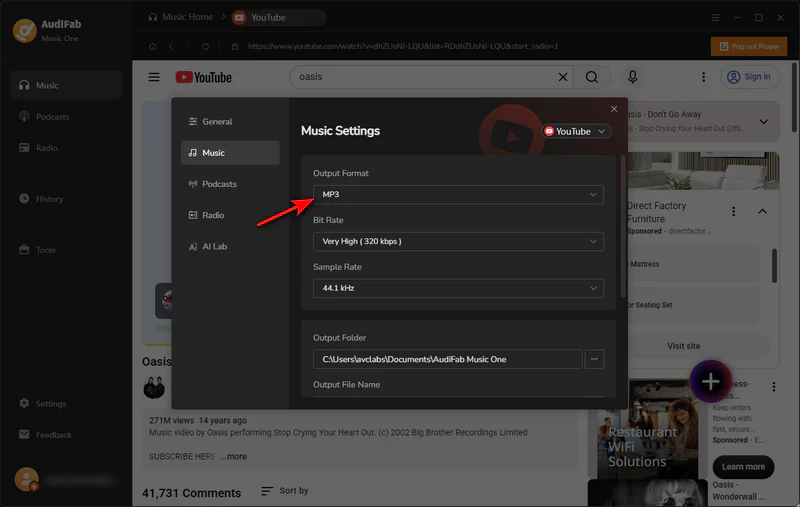Expand description with ...more link
Screen dimensions: 800x507
pos(234,457)
